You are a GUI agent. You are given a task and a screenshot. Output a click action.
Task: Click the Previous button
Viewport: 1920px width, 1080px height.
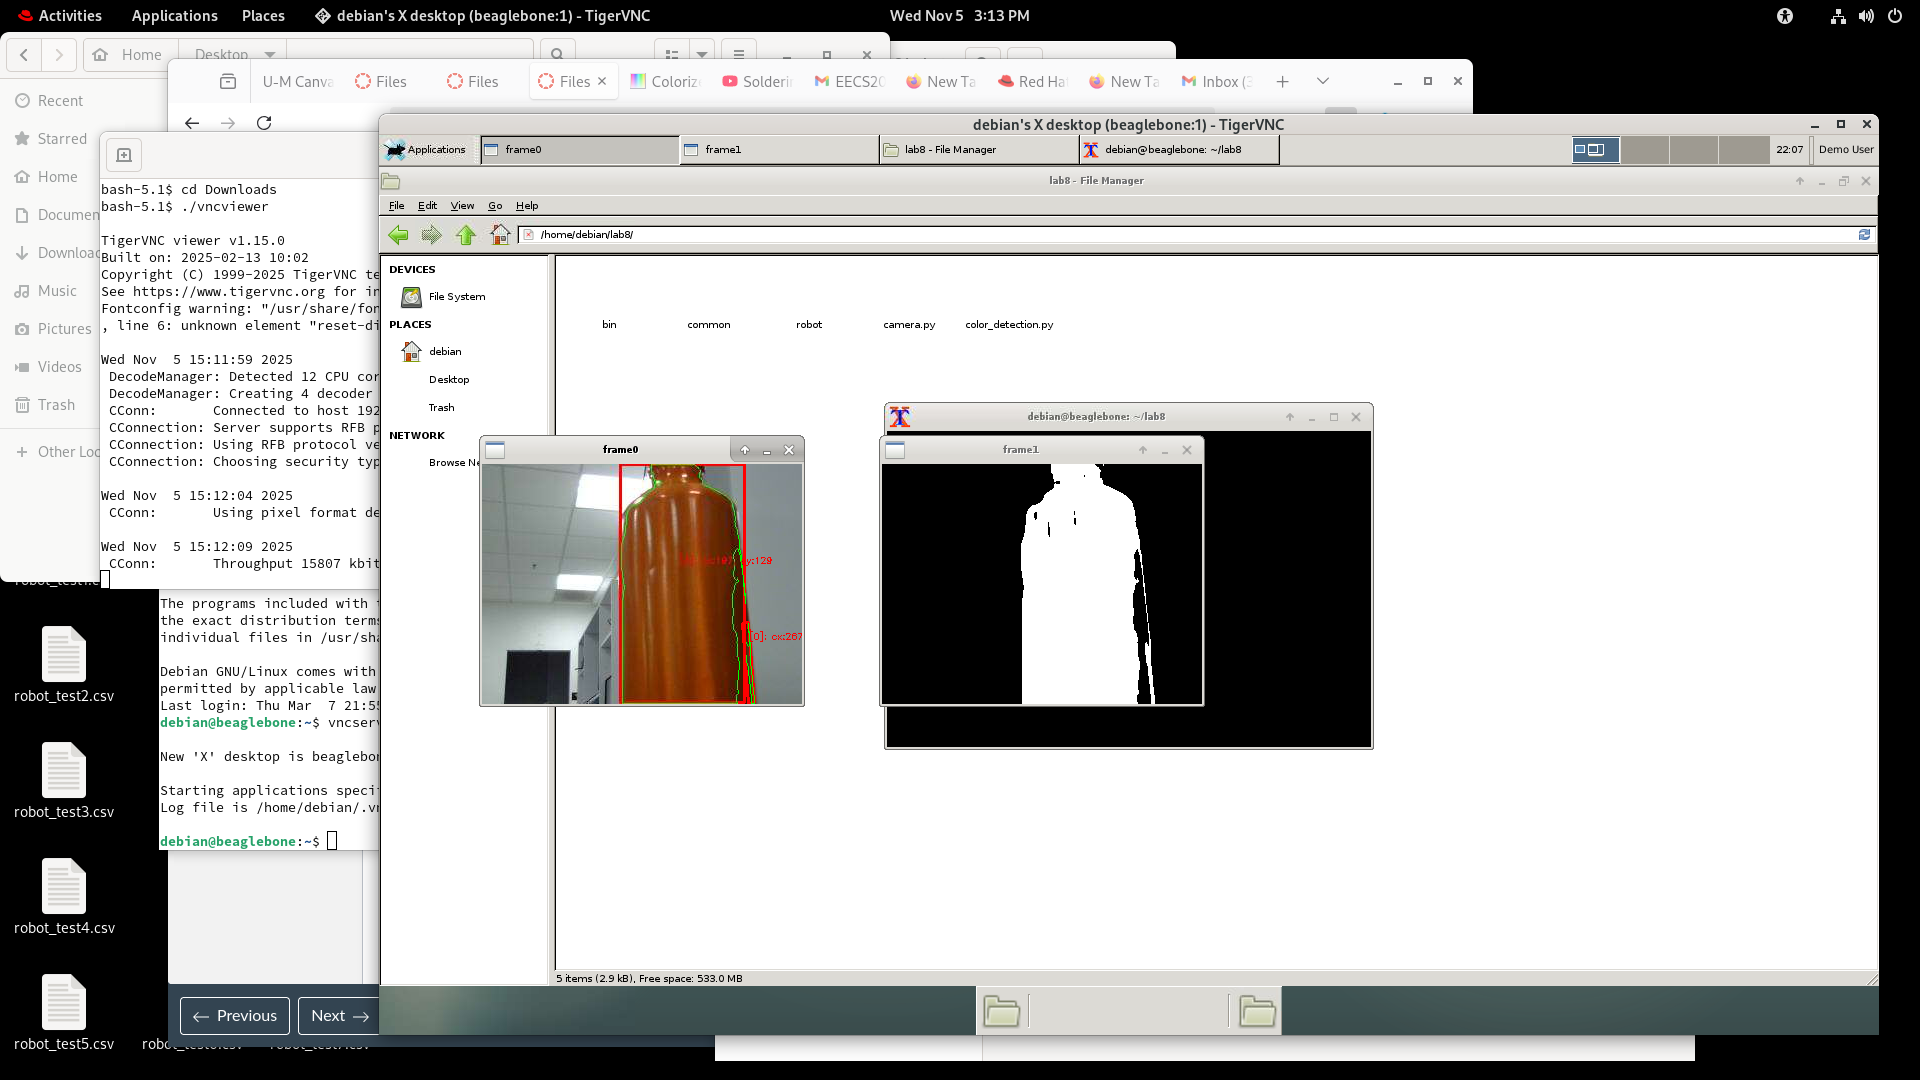(x=234, y=1015)
